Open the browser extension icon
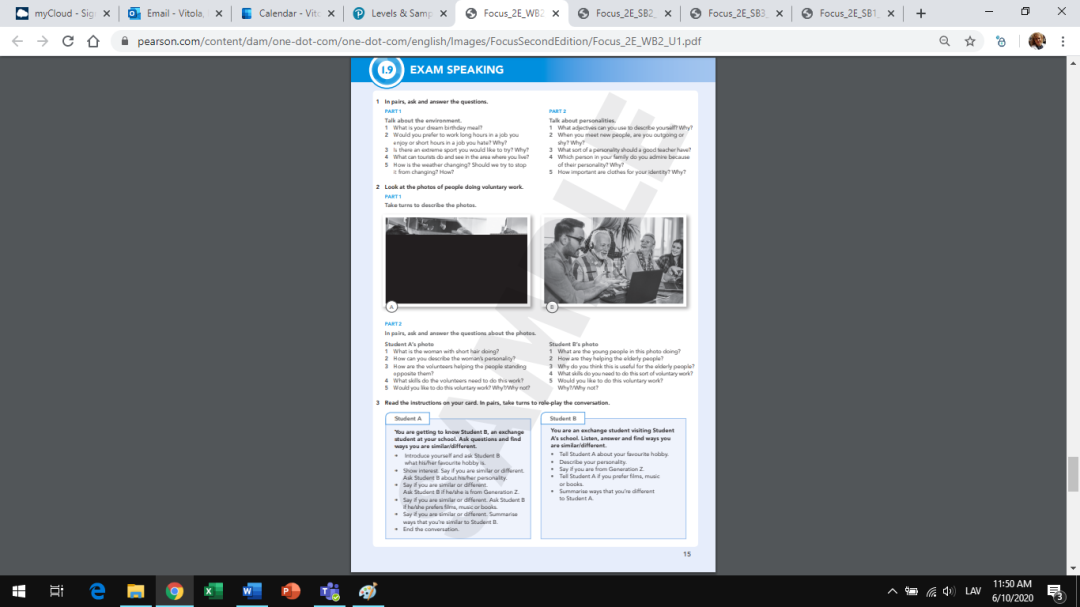 click(x=1001, y=41)
